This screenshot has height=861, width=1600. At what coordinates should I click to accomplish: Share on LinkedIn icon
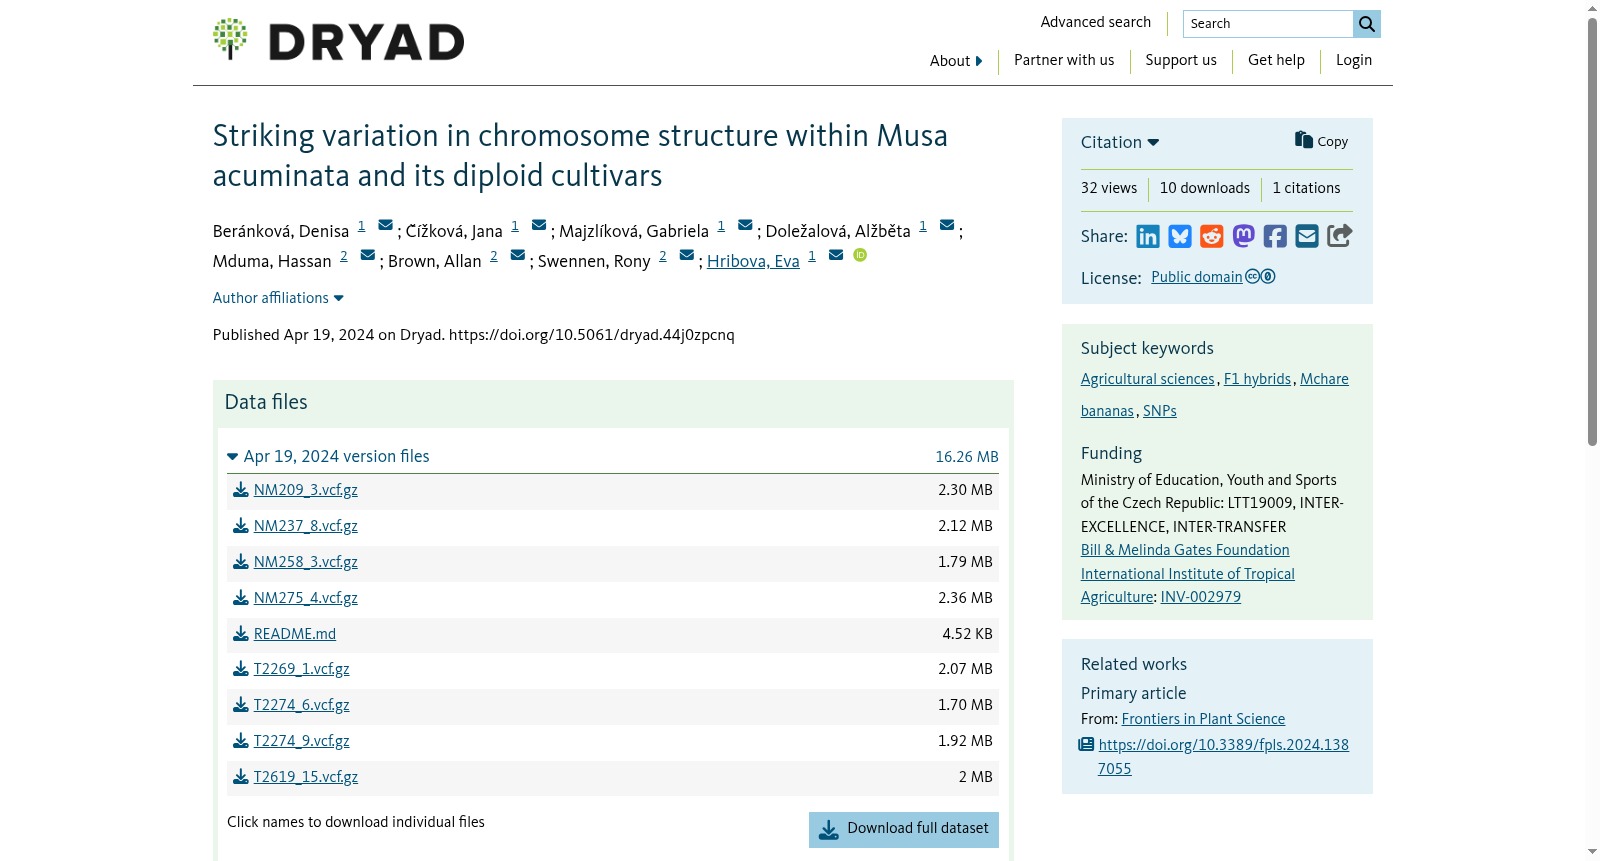[1148, 236]
